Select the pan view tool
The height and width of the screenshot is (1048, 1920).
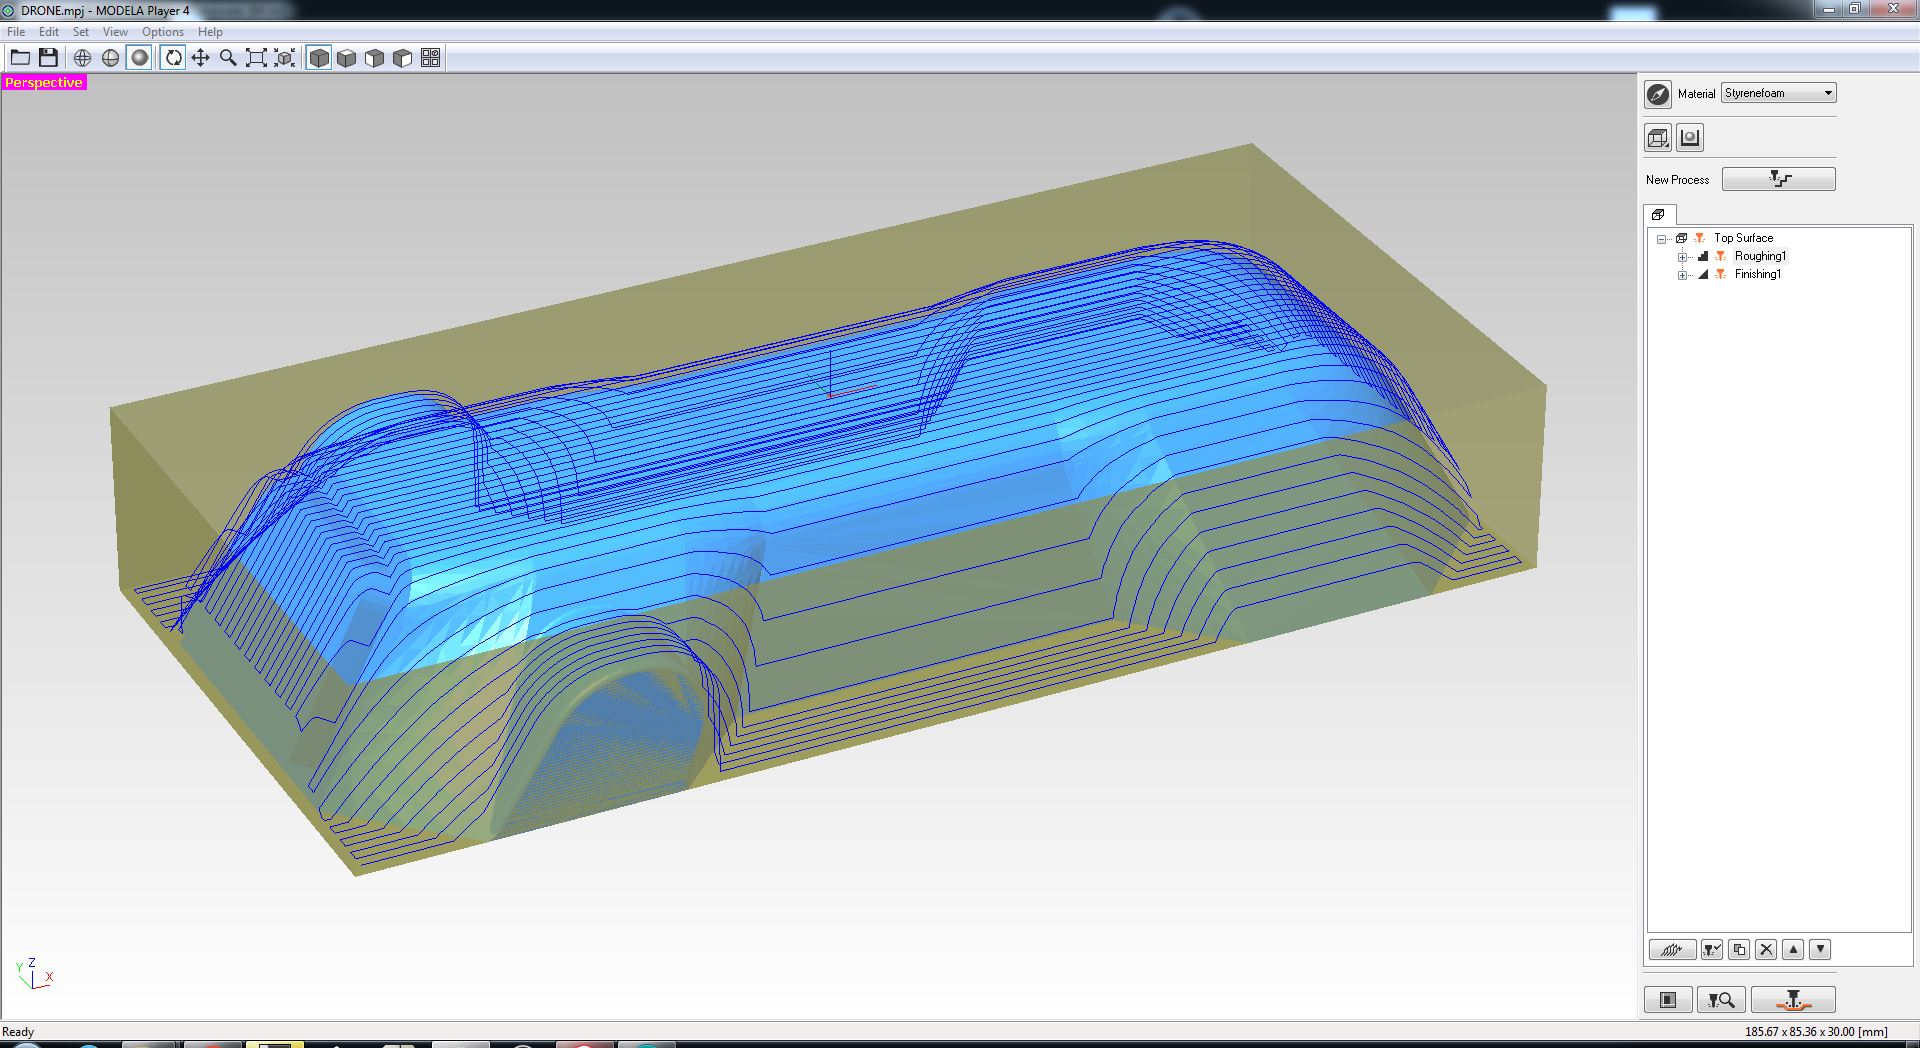pyautogui.click(x=200, y=58)
